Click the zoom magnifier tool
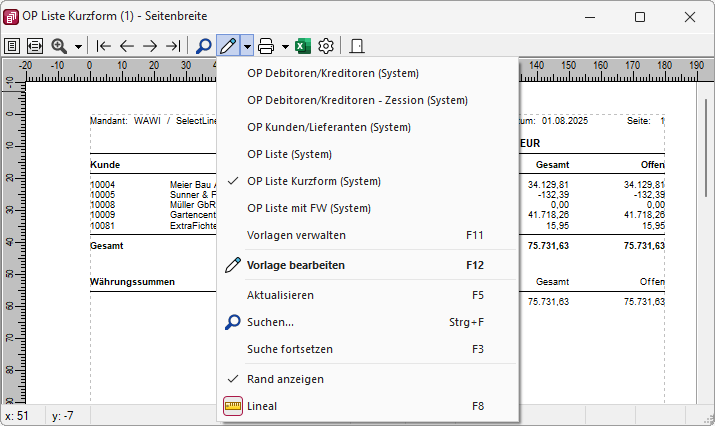 pos(59,46)
